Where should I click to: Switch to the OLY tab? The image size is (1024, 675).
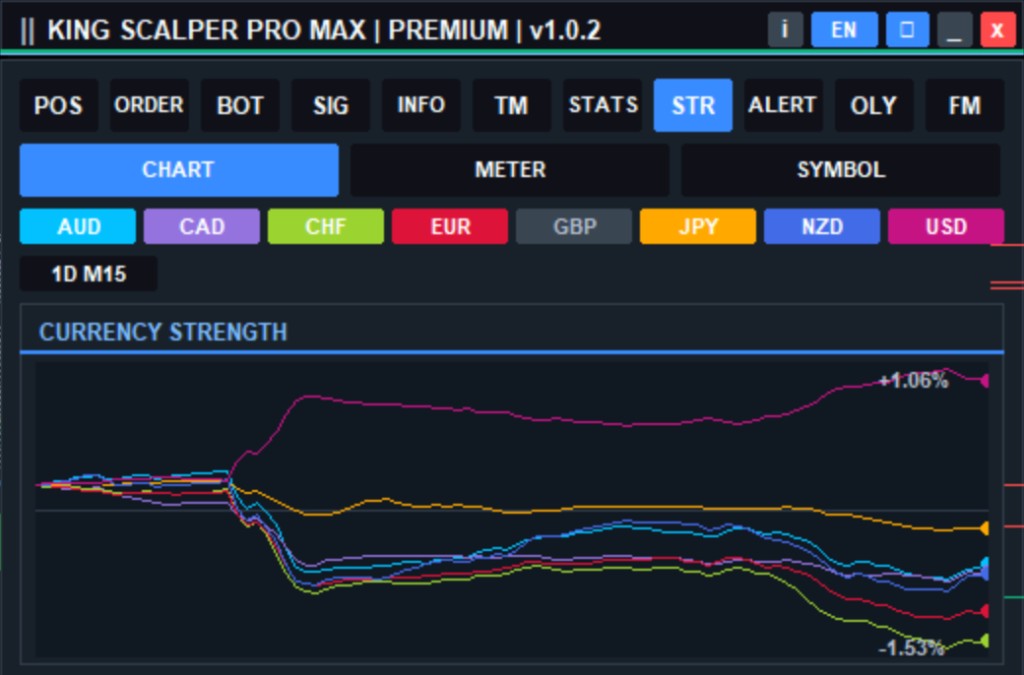click(x=874, y=105)
